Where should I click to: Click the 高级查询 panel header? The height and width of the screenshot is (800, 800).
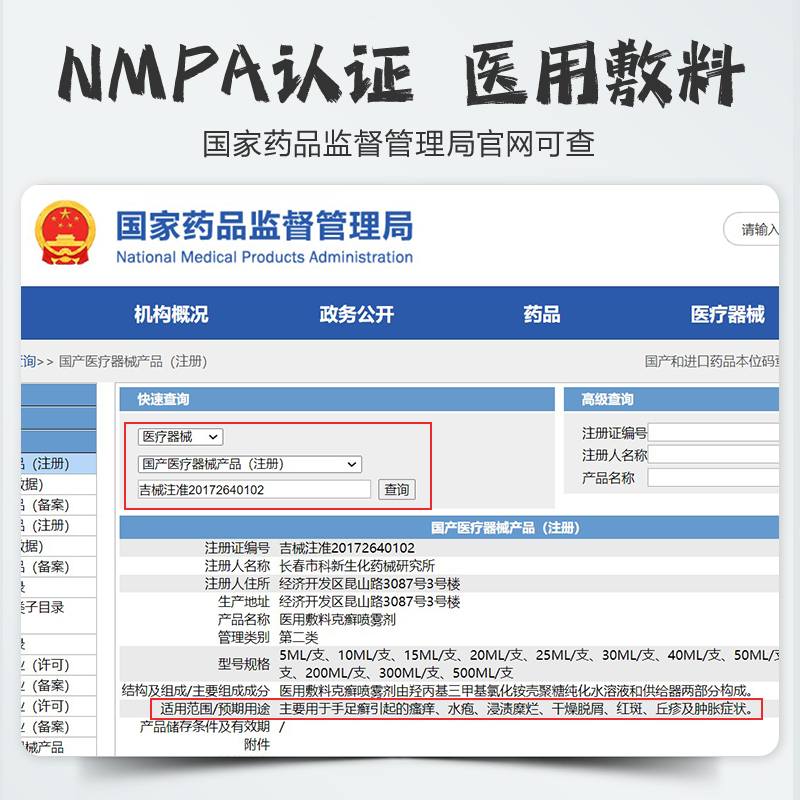671,399
